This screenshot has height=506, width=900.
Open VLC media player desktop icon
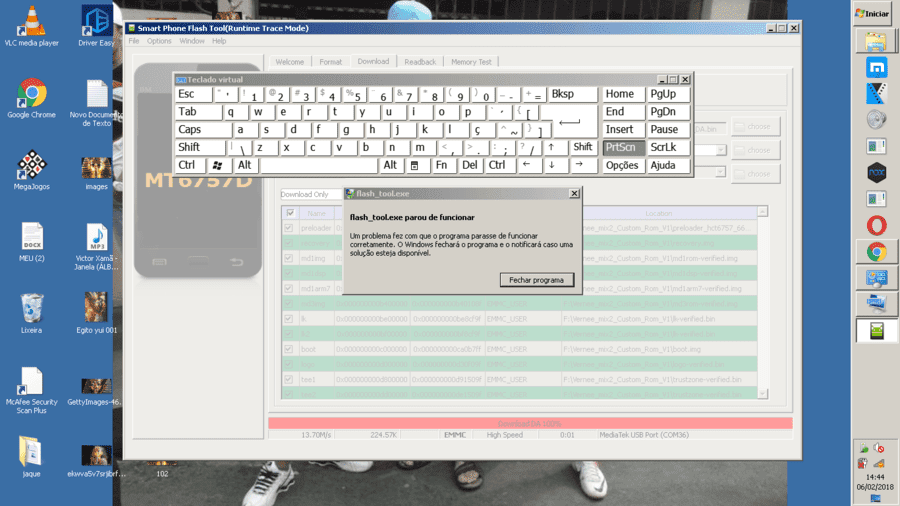point(32,26)
